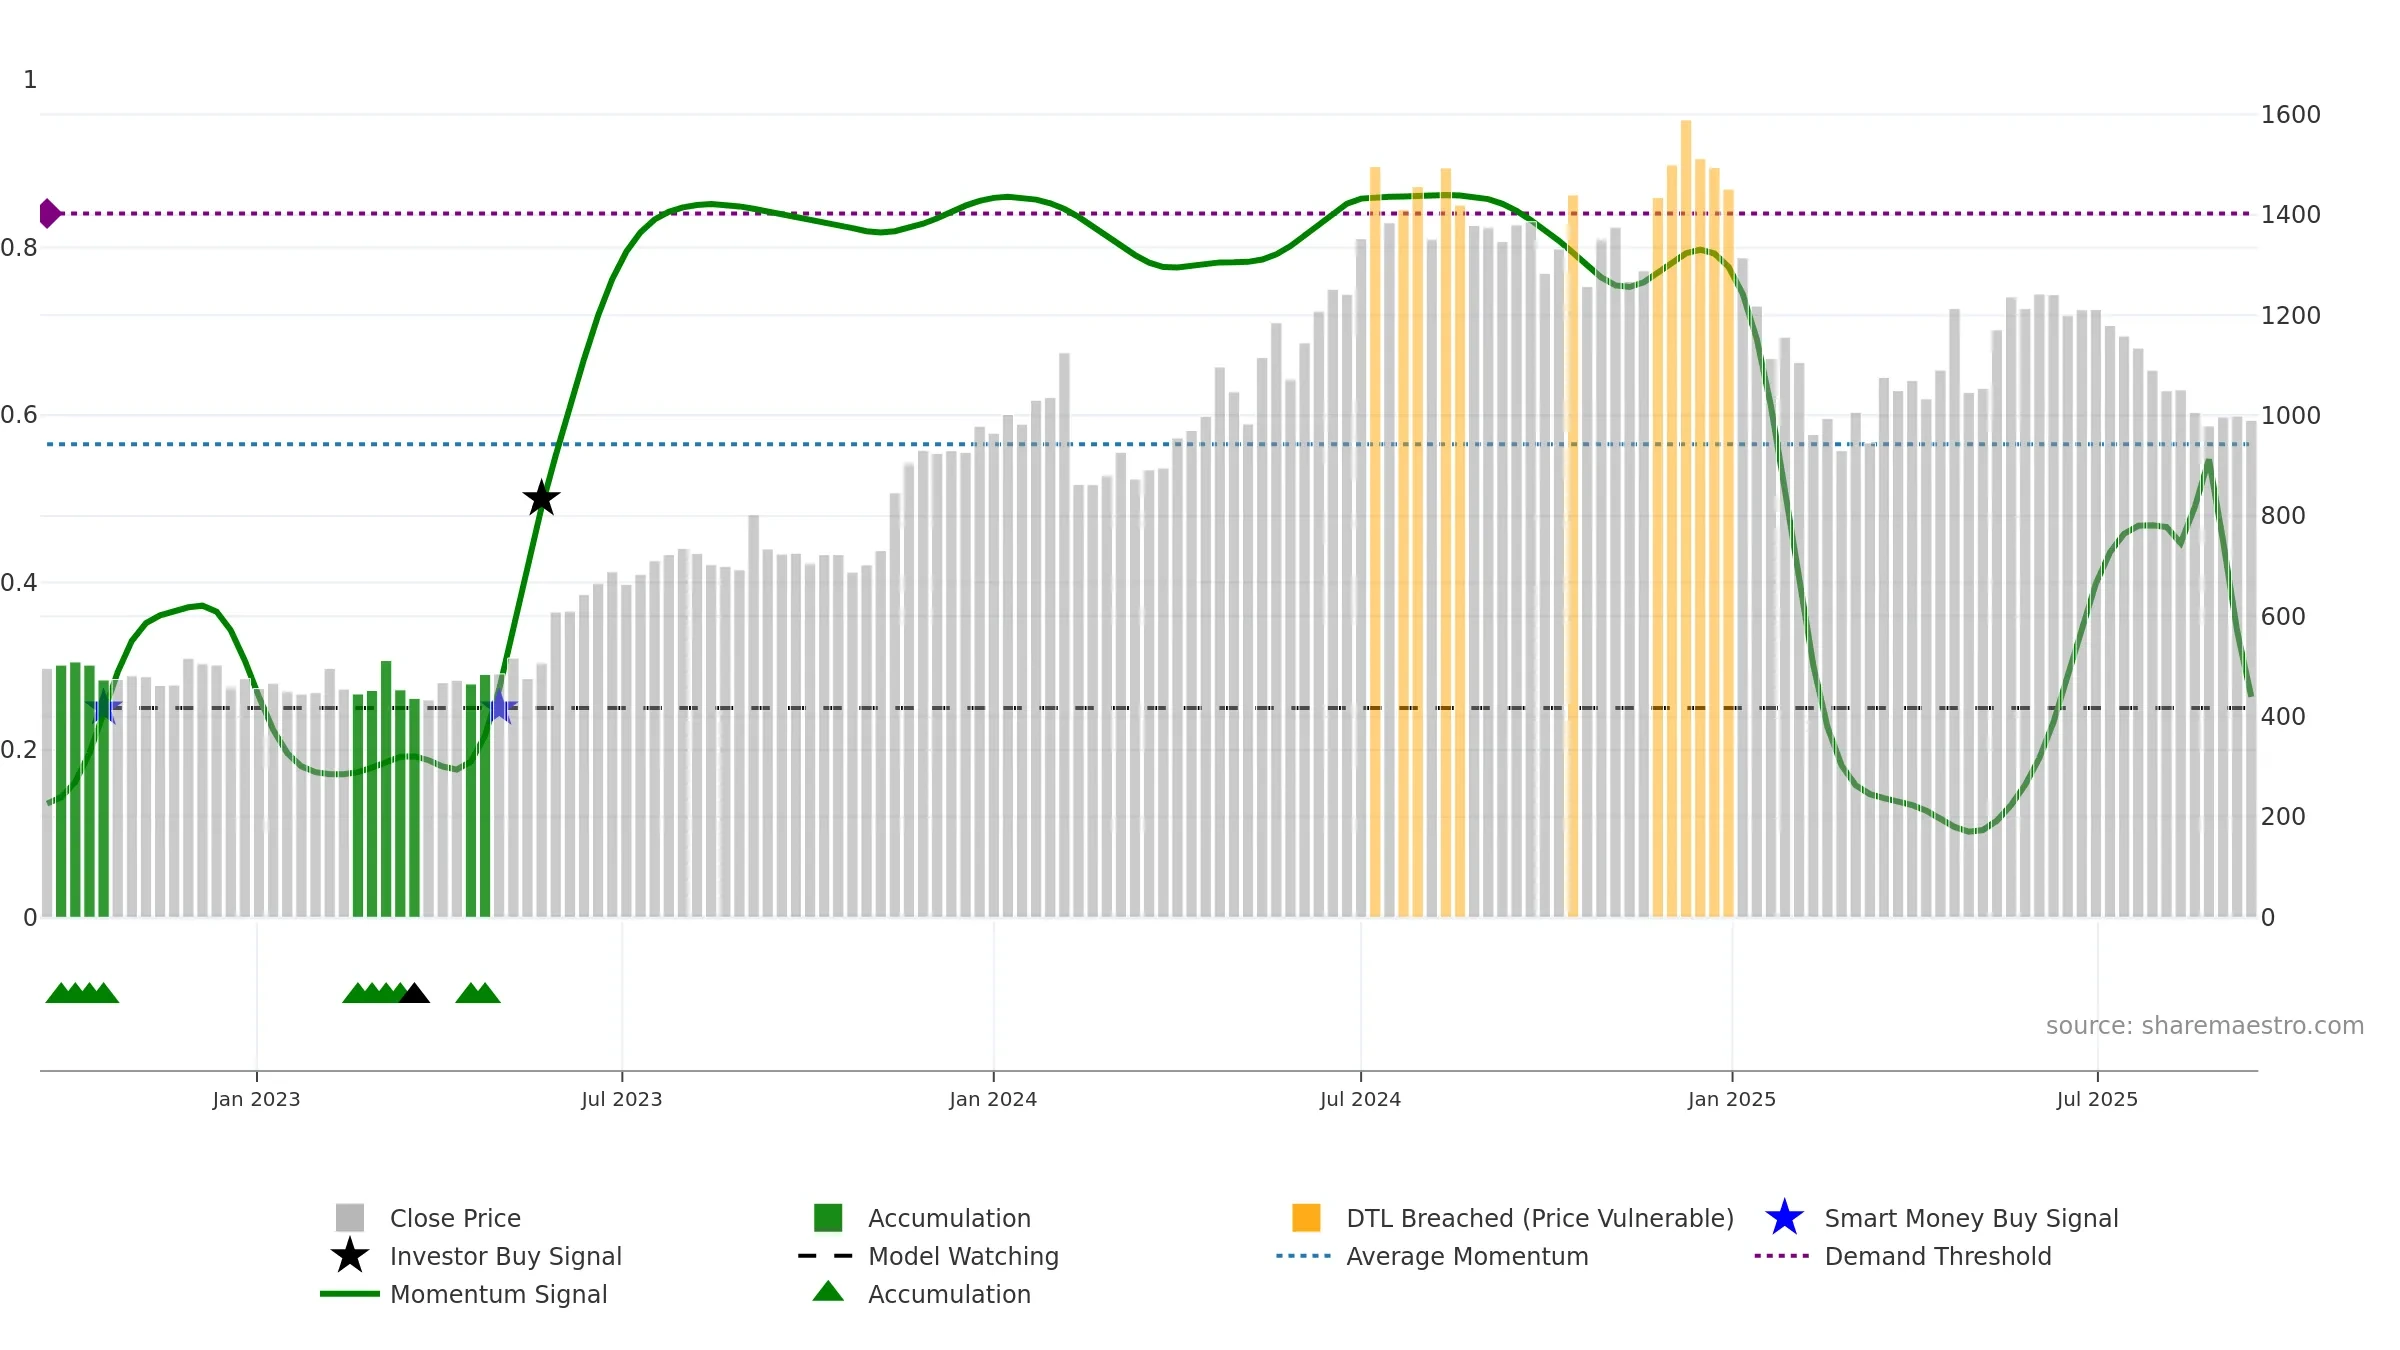2400x1350 pixels.
Task: Hide the Average Momentum series via legend
Action: pos(1467,1256)
